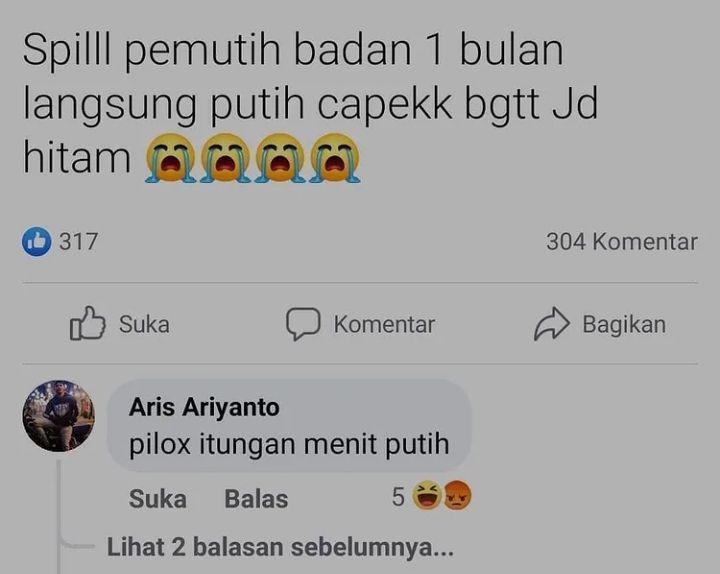The height and width of the screenshot is (574, 720).
Task: Tap the first crying emoji in the post
Action: [170, 158]
